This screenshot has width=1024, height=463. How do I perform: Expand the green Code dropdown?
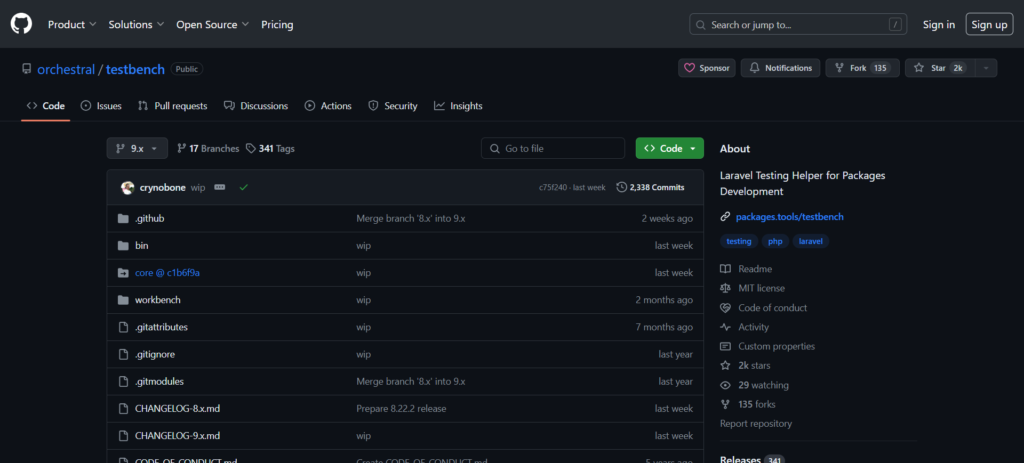click(x=669, y=148)
